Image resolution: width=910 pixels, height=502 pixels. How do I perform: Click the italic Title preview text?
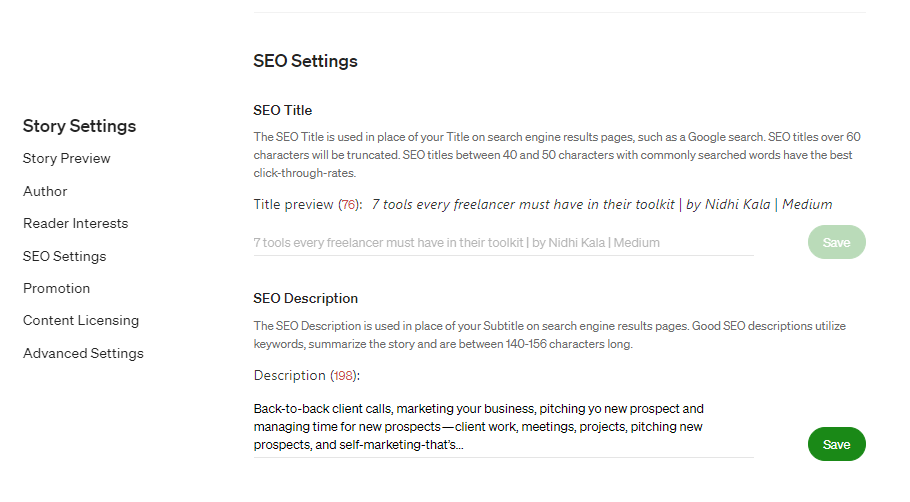click(601, 204)
